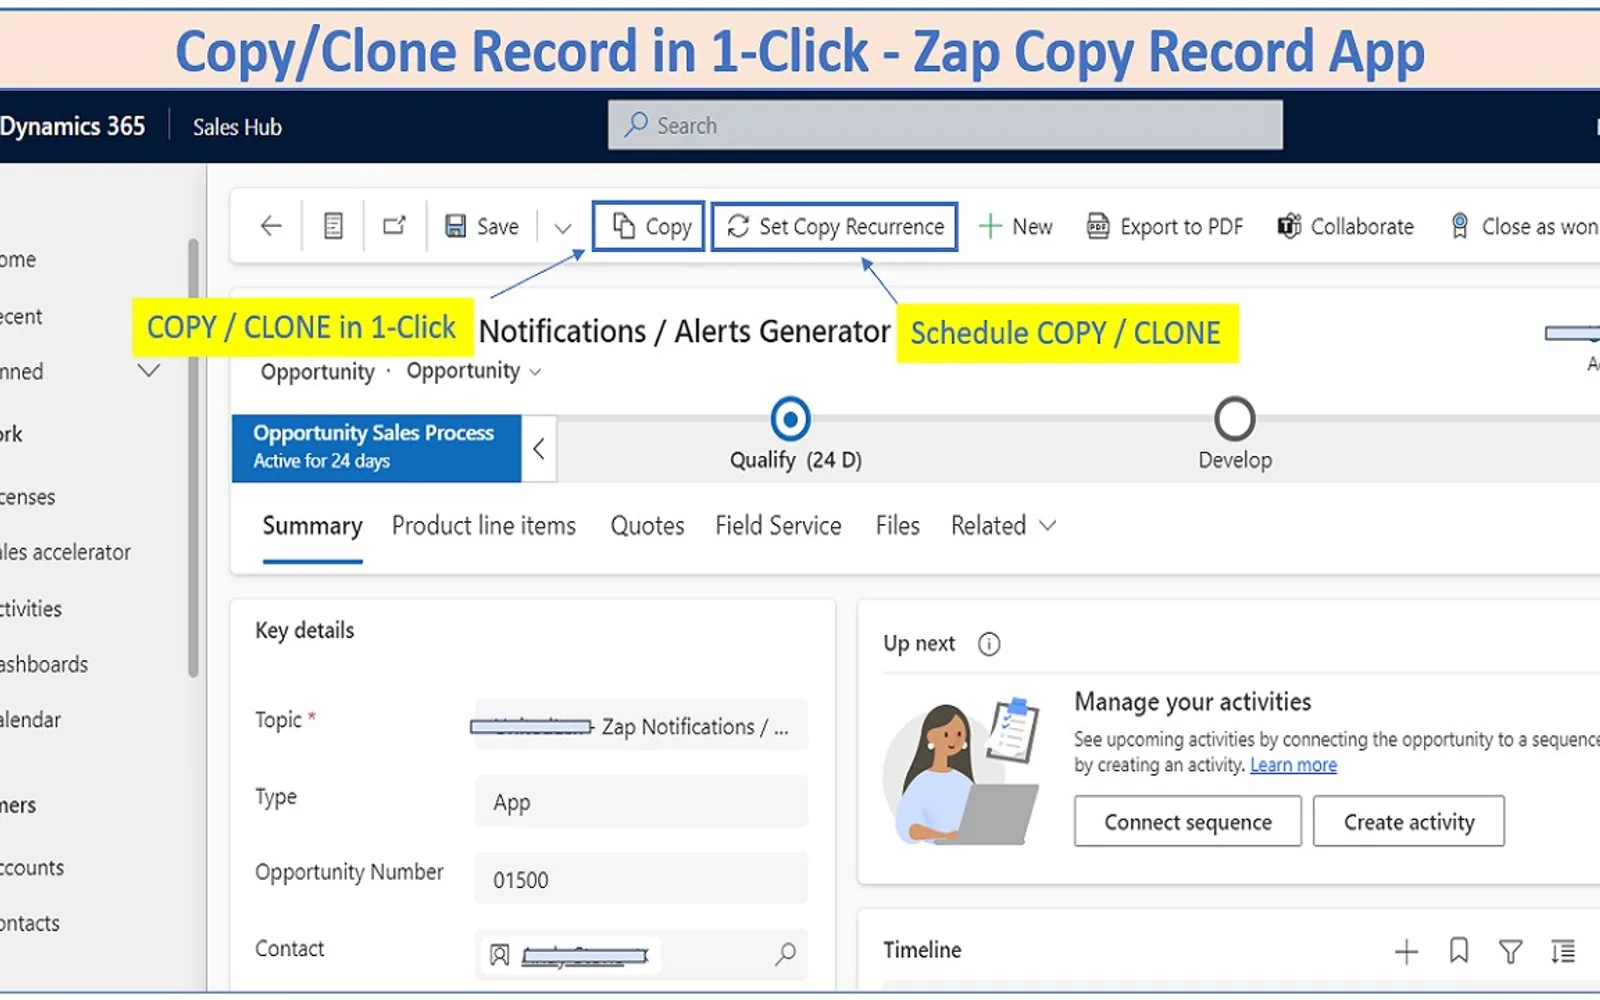
Task: Click Collaborate in command bar
Action: coord(1345,226)
